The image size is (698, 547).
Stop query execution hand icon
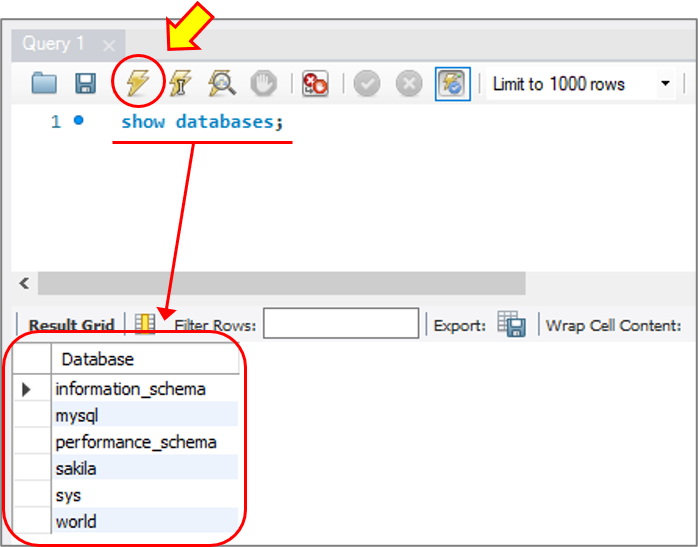[x=264, y=83]
